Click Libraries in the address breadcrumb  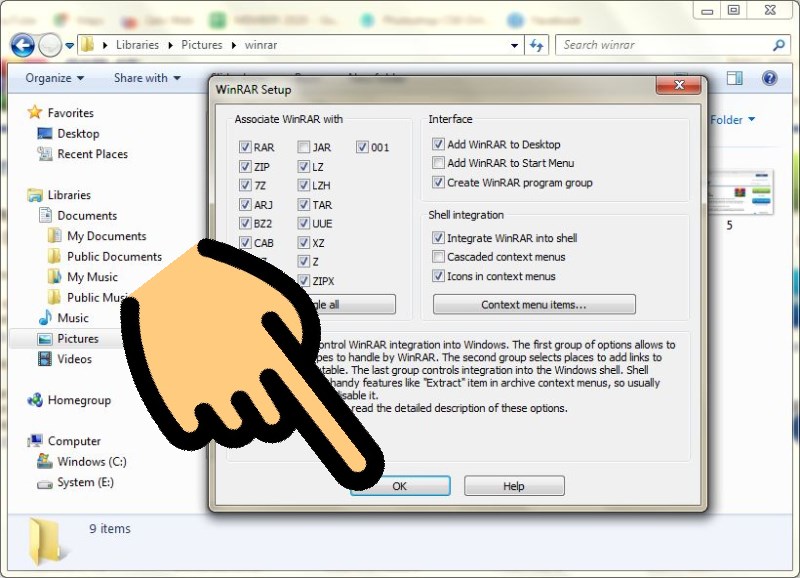pos(137,45)
